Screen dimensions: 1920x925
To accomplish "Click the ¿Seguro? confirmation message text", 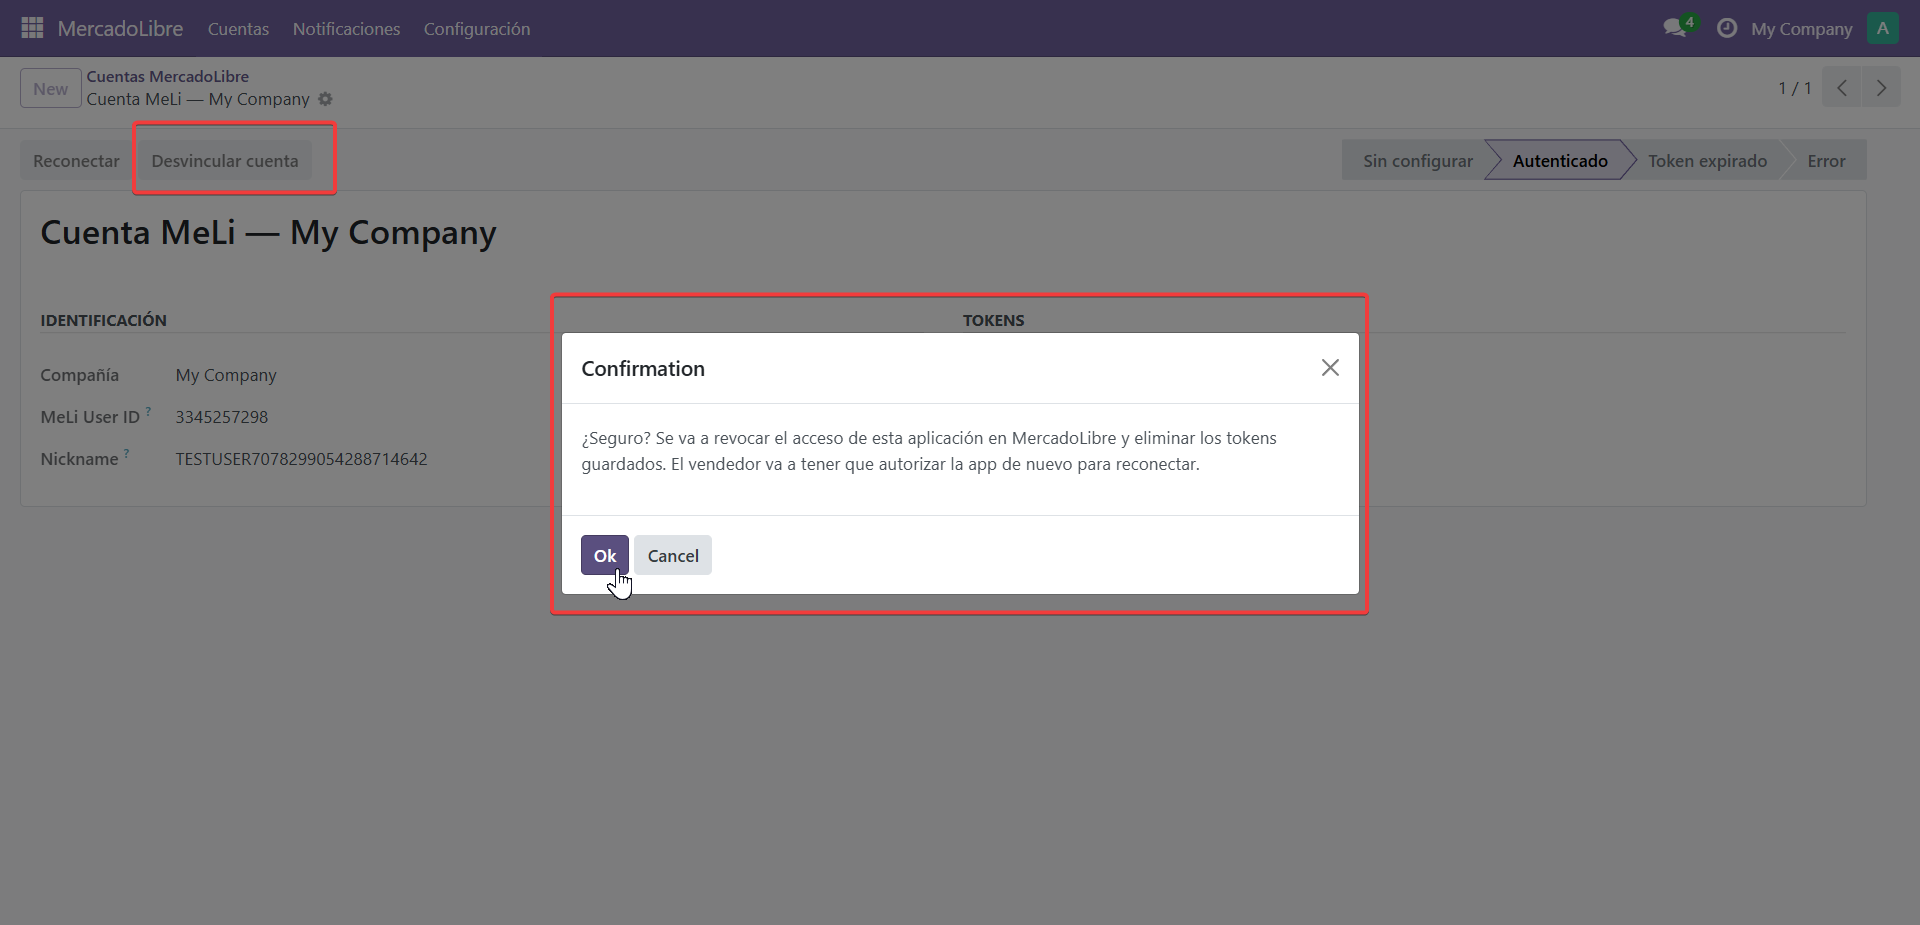I will pos(929,451).
